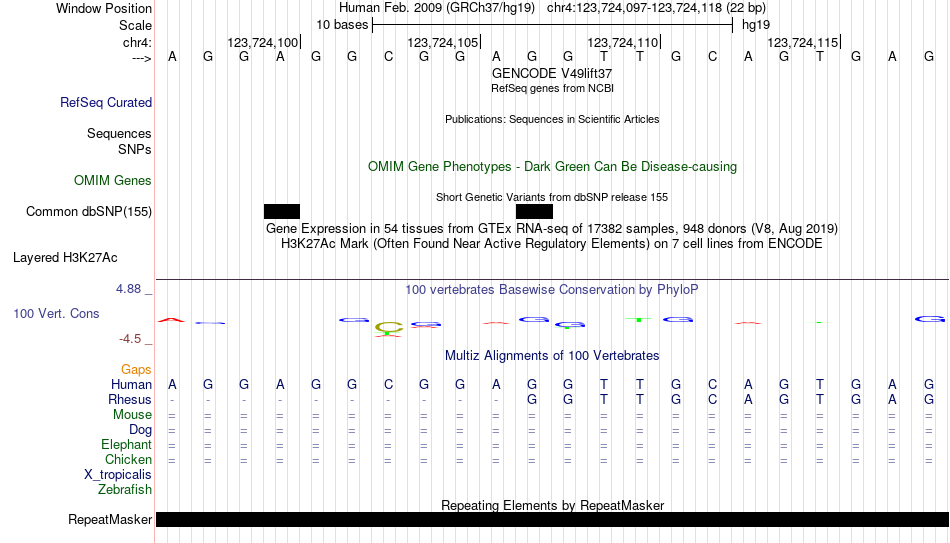Click Repeating Elements by RepeatMasker title

(x=553, y=505)
